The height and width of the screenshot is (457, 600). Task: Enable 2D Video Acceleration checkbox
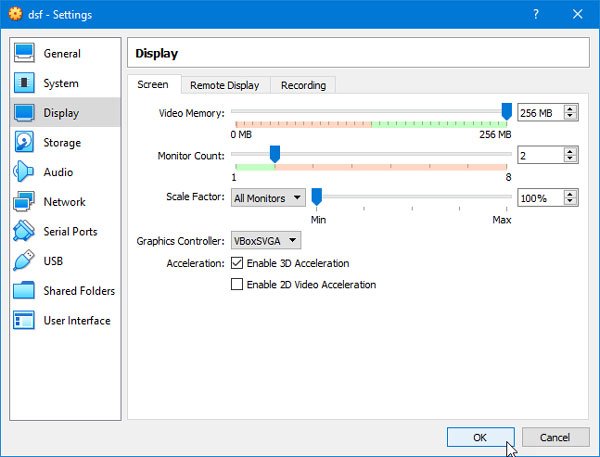(237, 285)
